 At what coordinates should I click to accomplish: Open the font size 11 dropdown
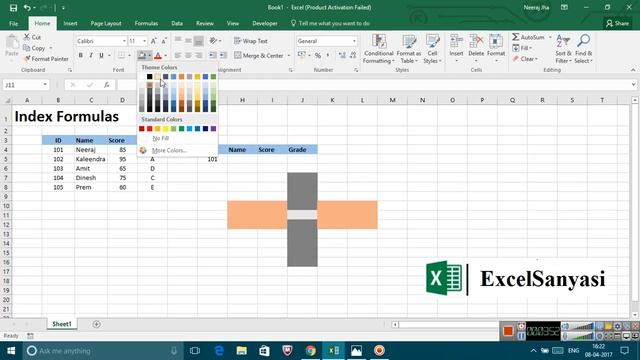click(144, 41)
